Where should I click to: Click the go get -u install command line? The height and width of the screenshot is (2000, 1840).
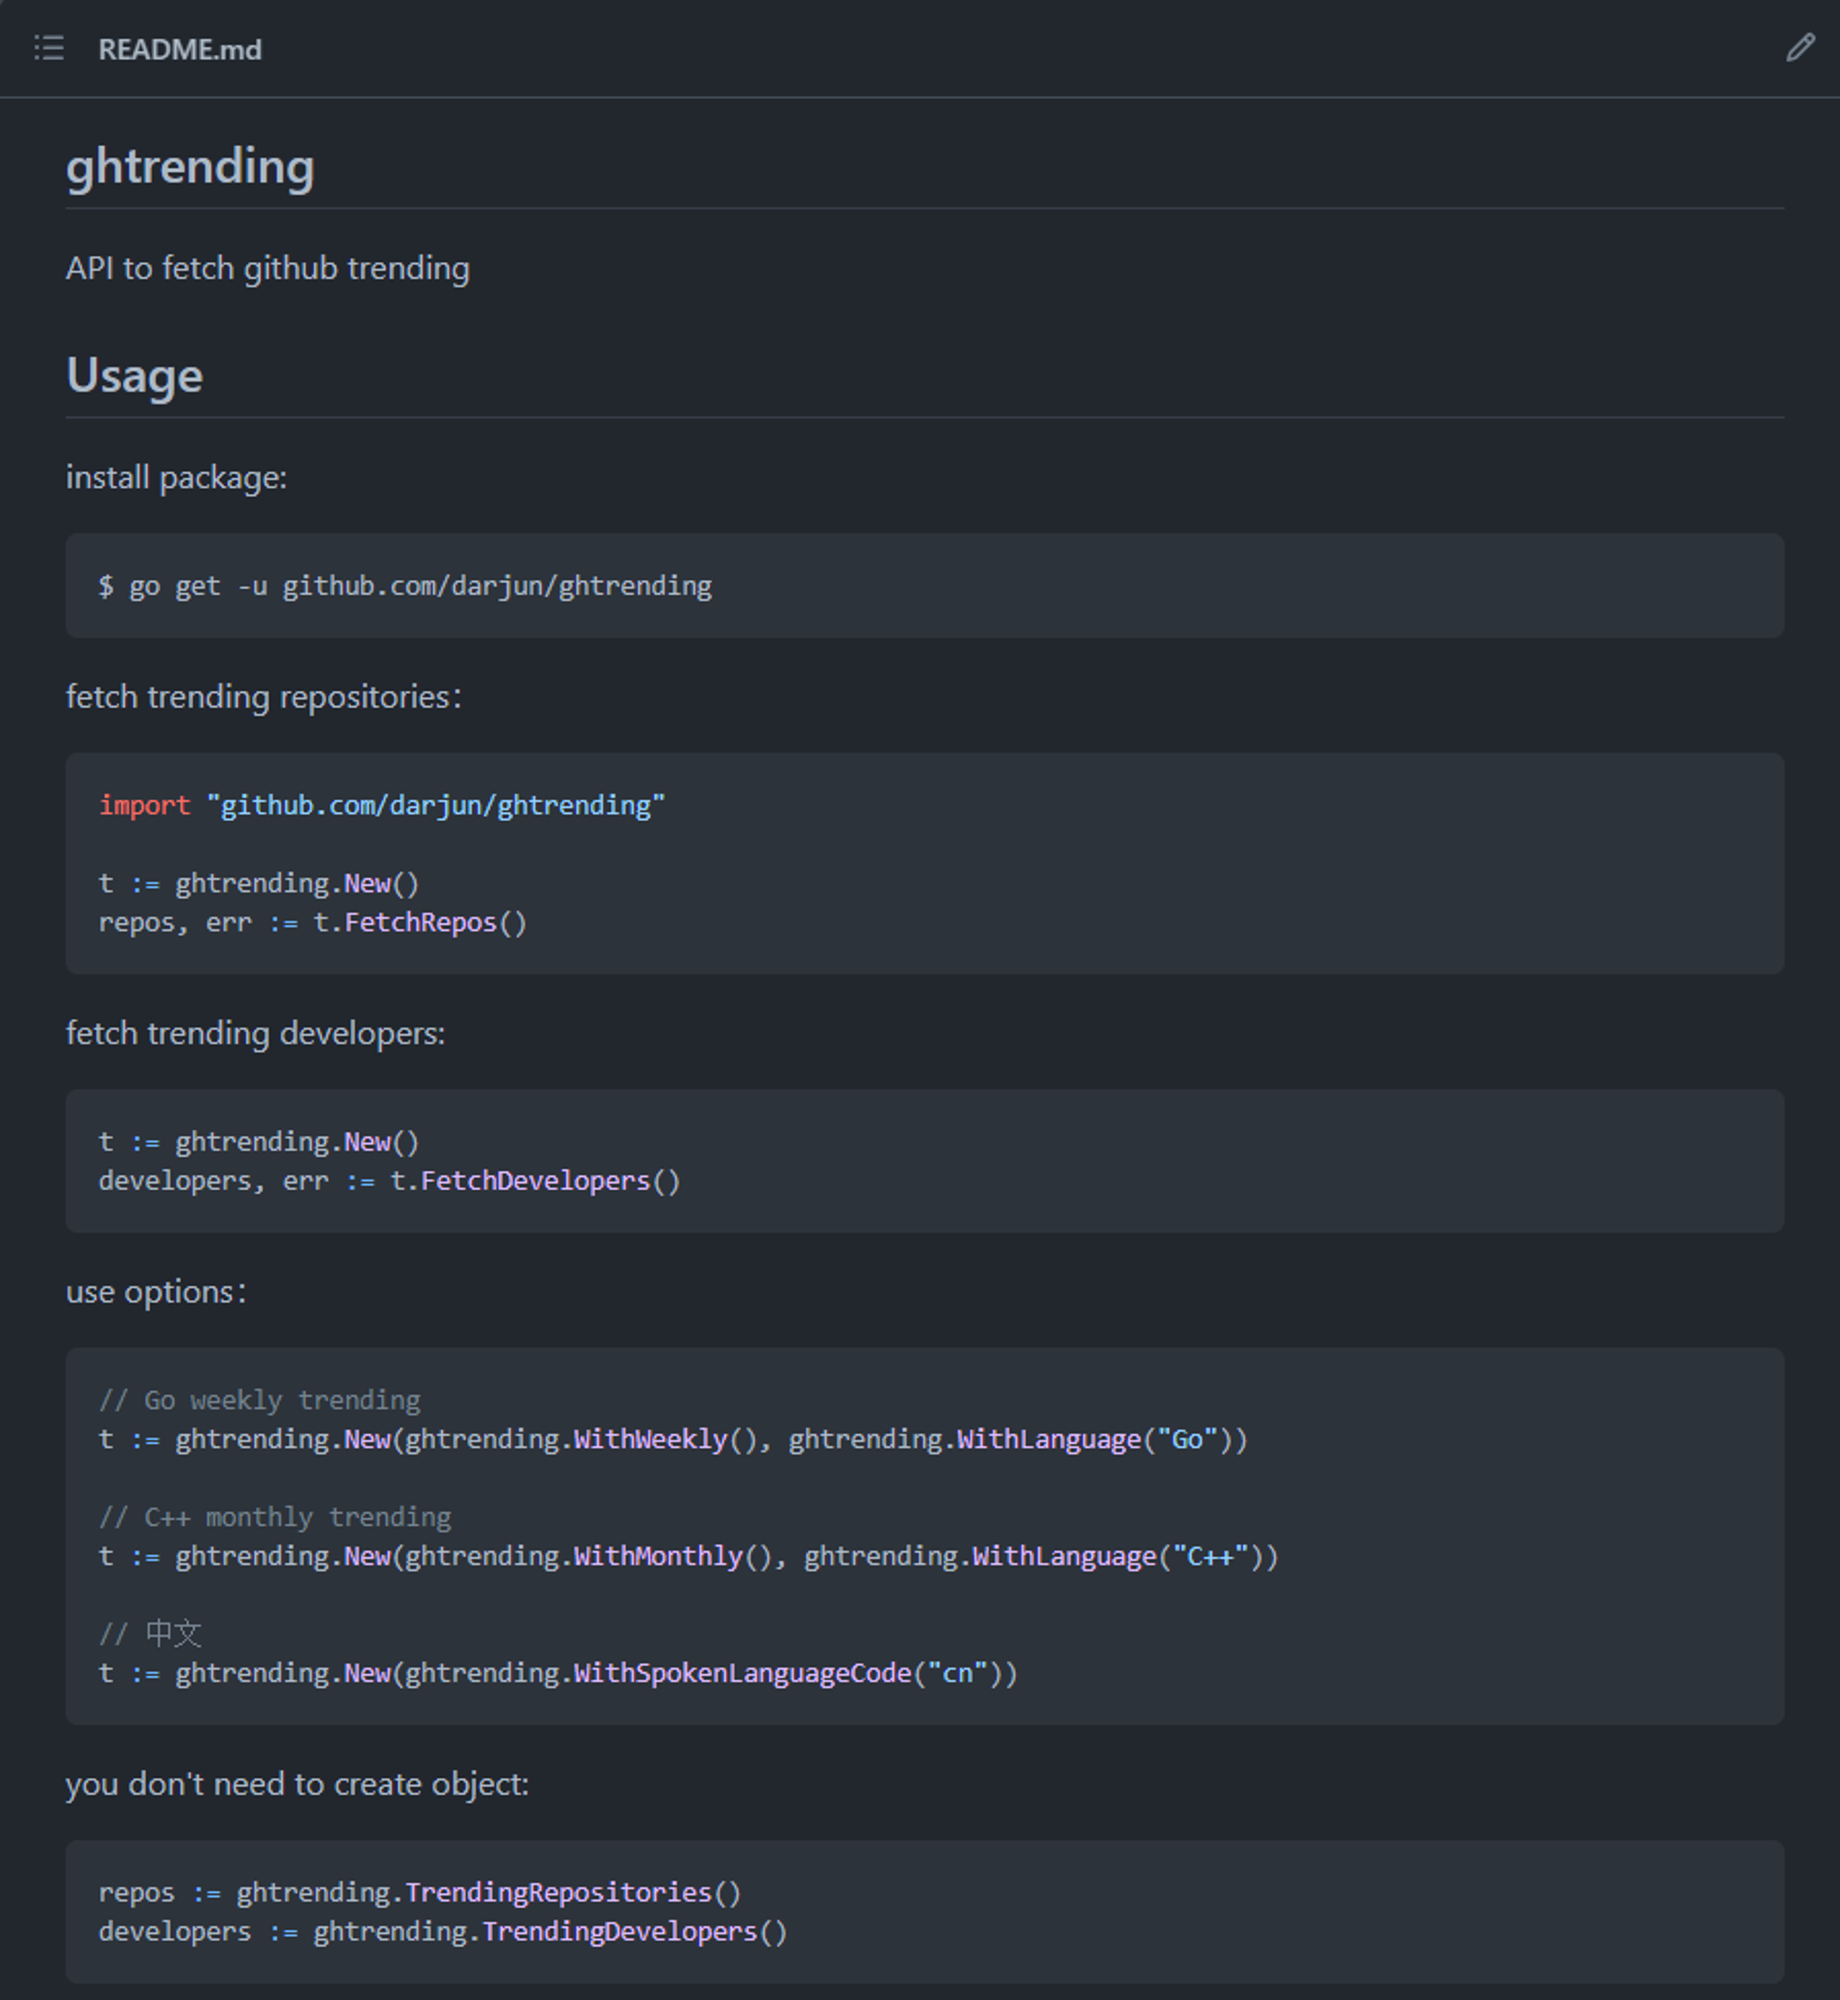pos(405,586)
